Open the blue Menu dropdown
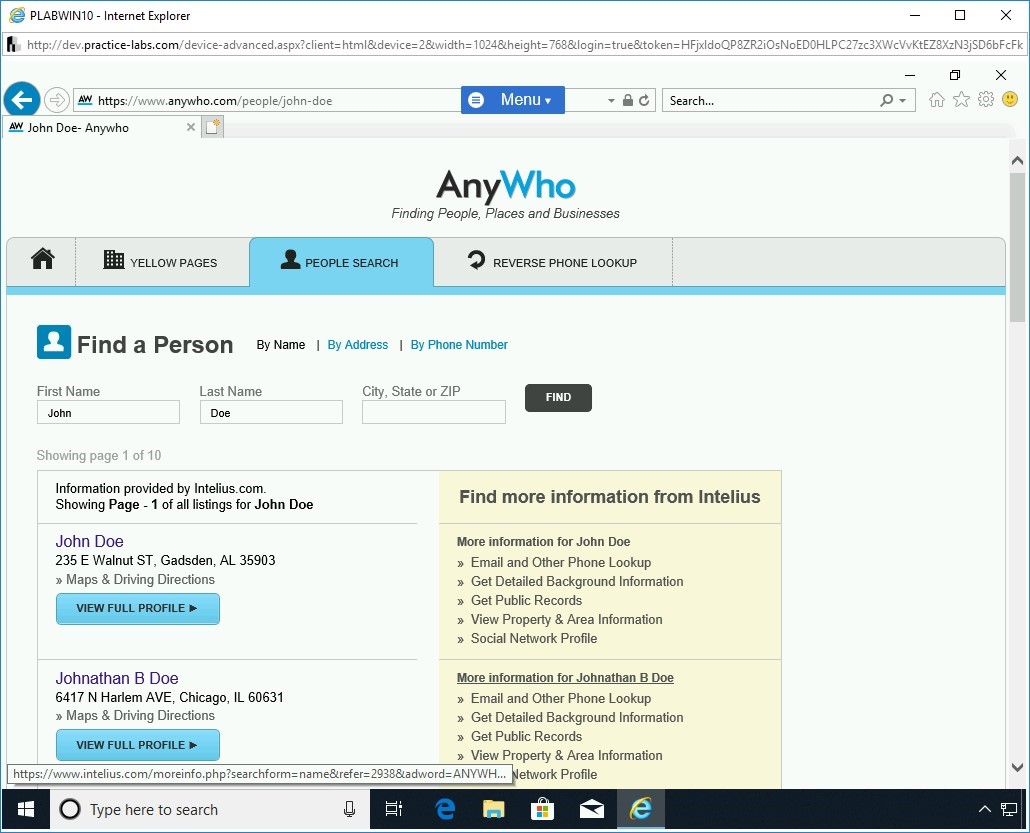The image size is (1030, 833). pyautogui.click(x=512, y=99)
